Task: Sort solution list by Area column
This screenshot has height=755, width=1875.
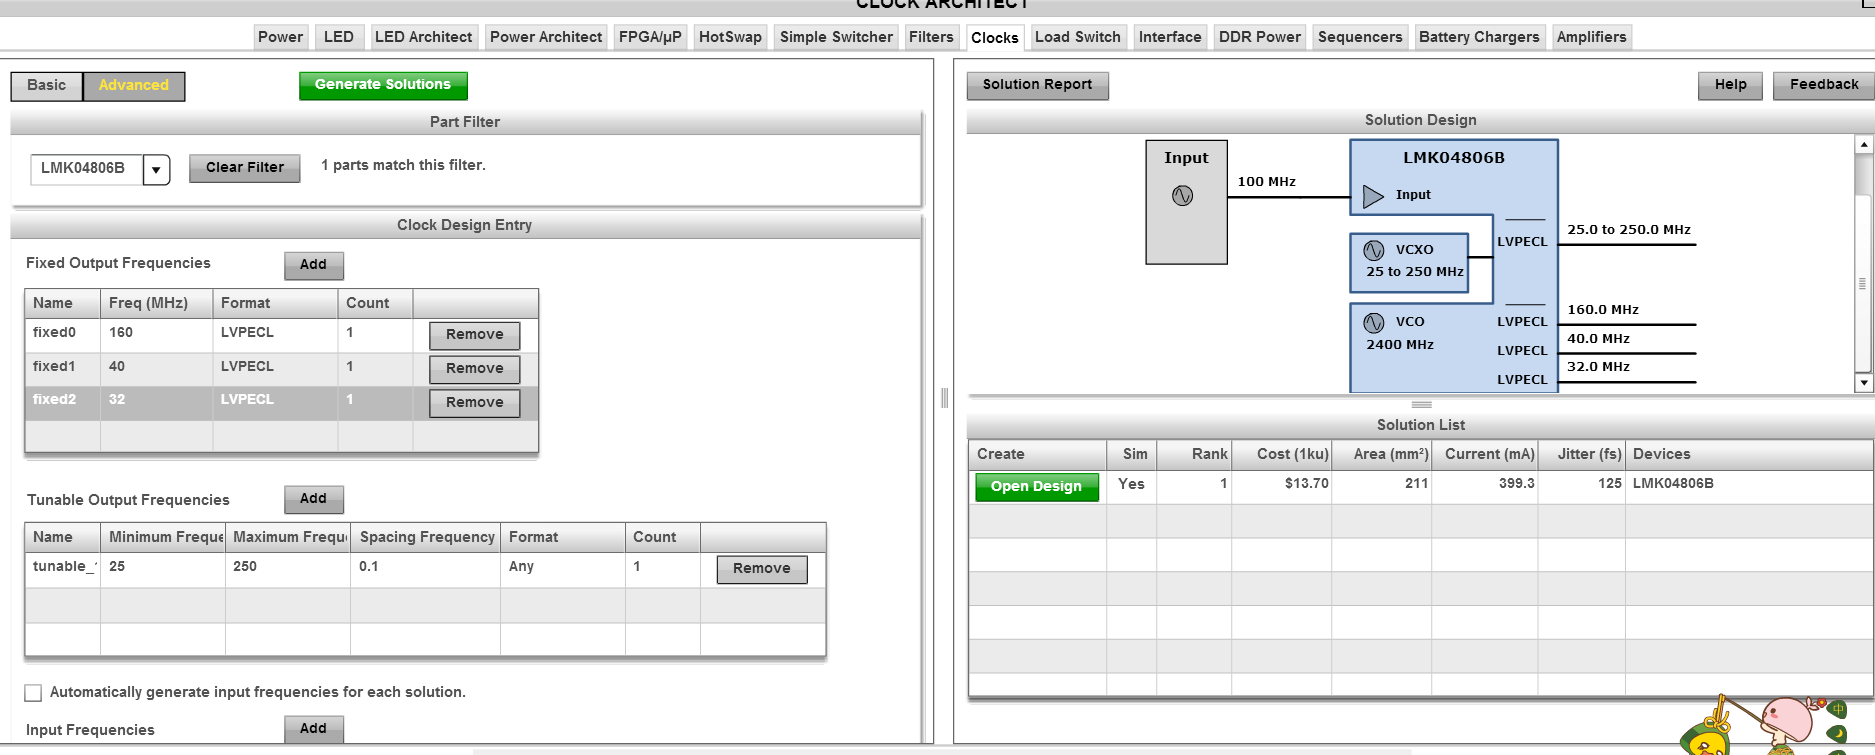Action: (1383, 454)
